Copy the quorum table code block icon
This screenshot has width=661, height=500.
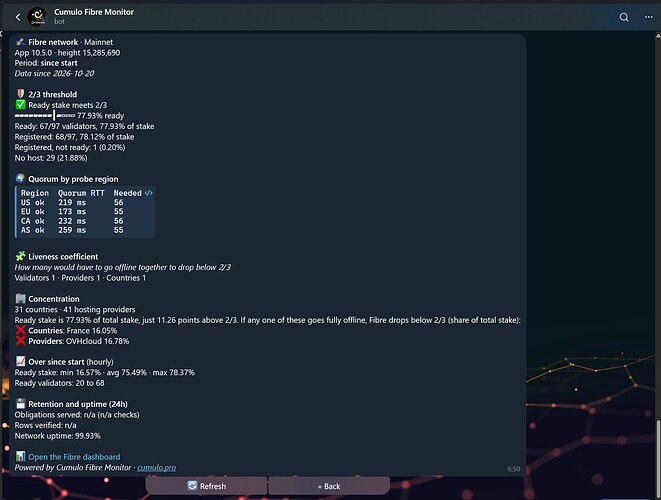pos(148,193)
